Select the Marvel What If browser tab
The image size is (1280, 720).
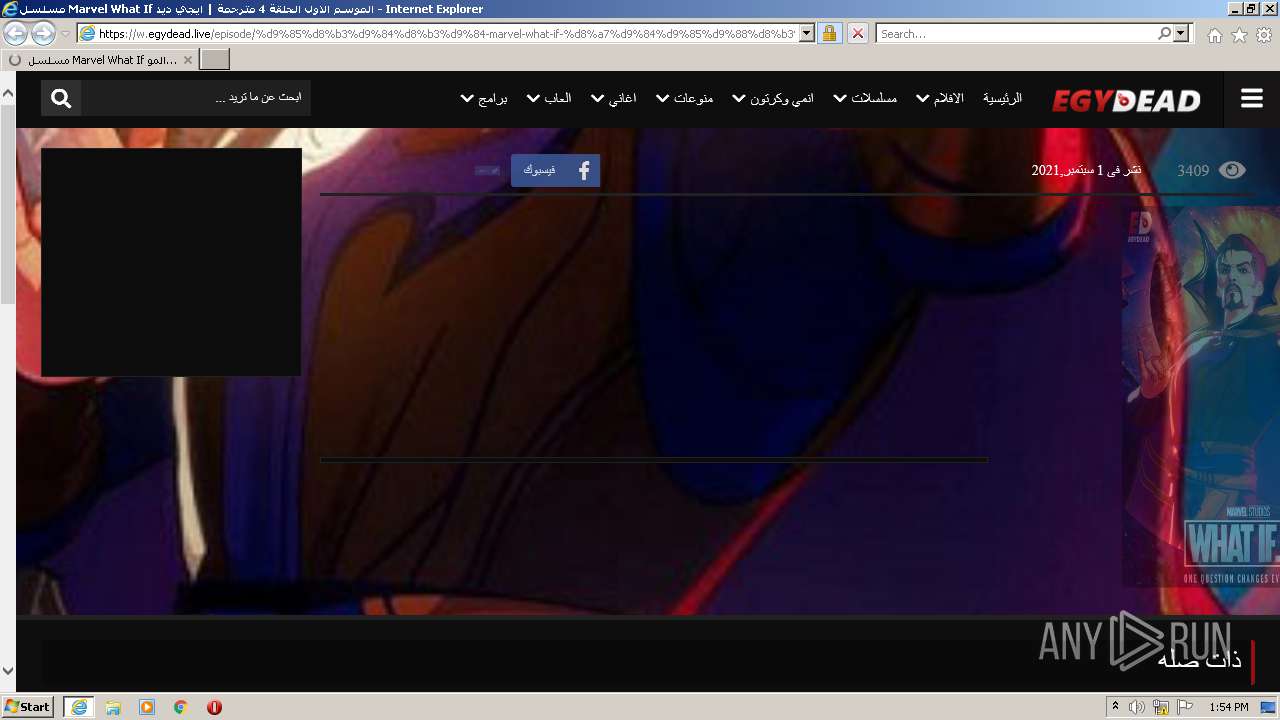pyautogui.click(x=100, y=60)
